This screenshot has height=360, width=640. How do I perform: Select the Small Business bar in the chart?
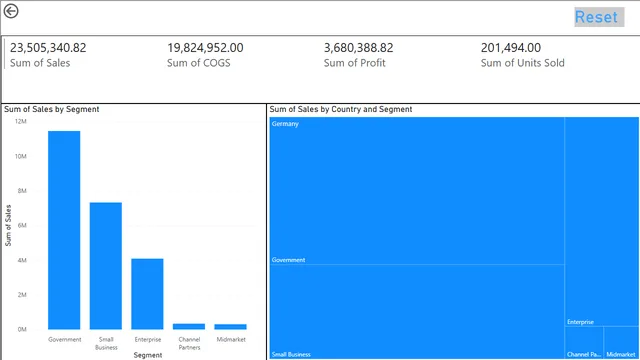106,266
